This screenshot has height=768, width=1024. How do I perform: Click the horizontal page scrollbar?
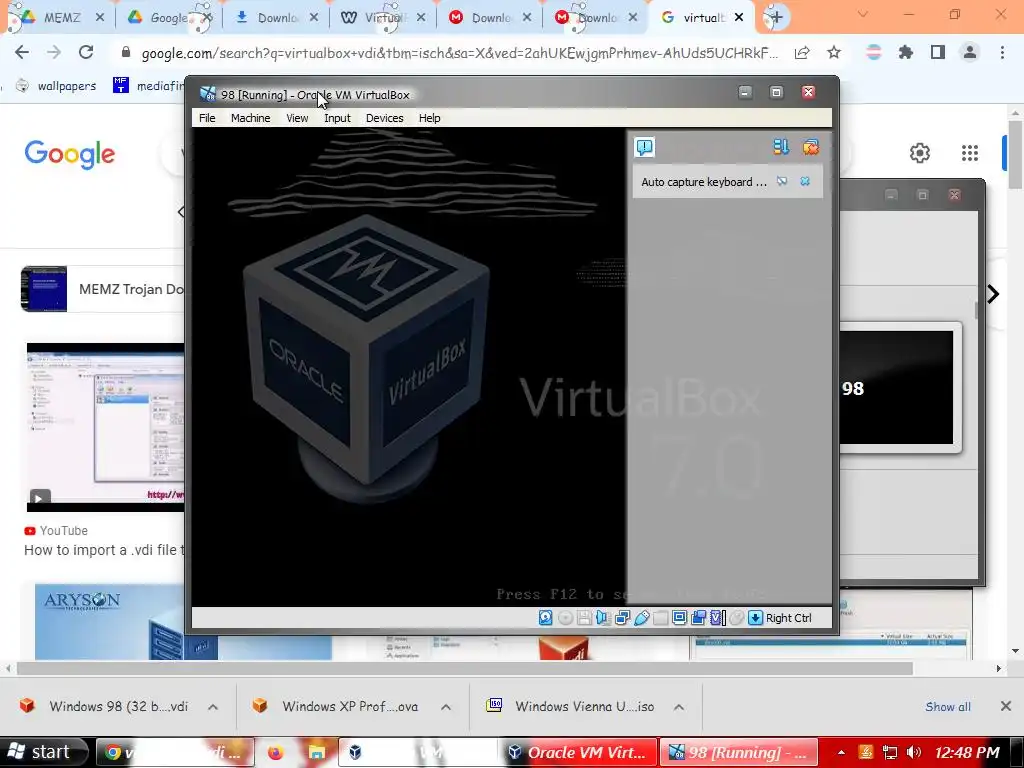[464, 668]
